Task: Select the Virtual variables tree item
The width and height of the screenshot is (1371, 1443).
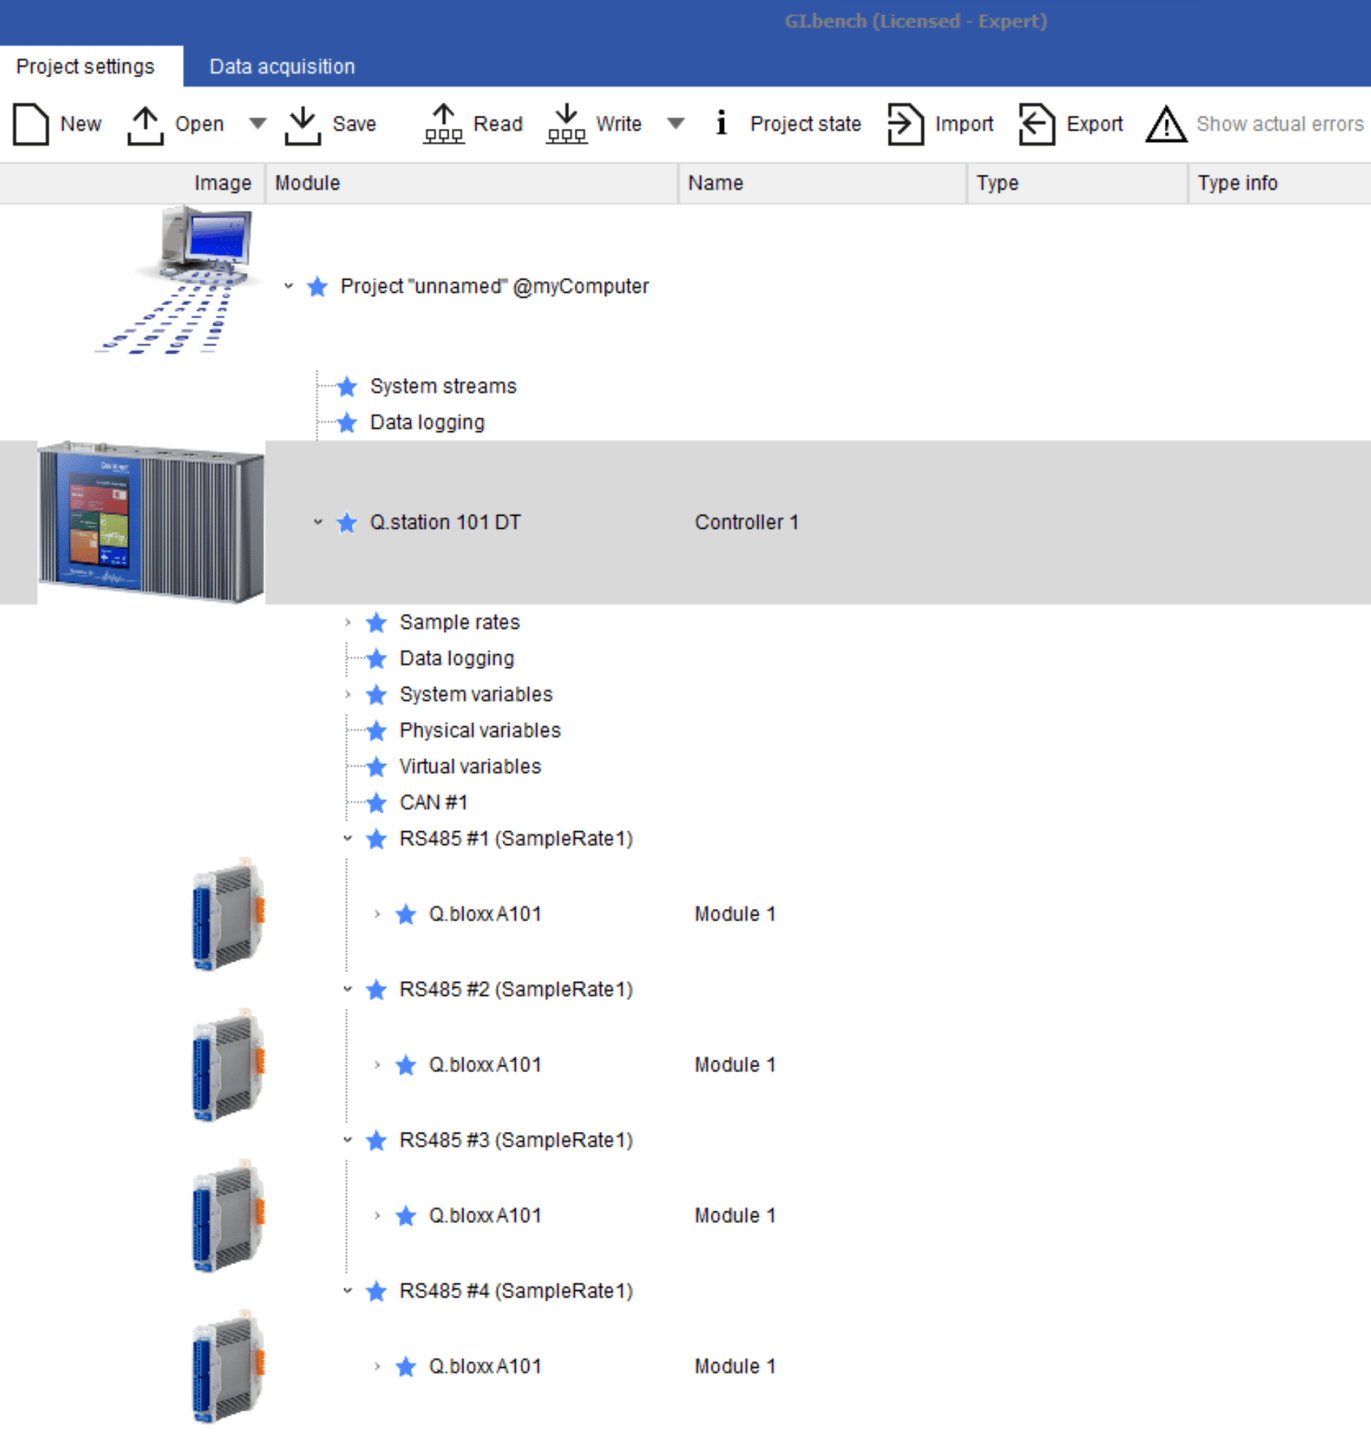Action: coord(470,766)
